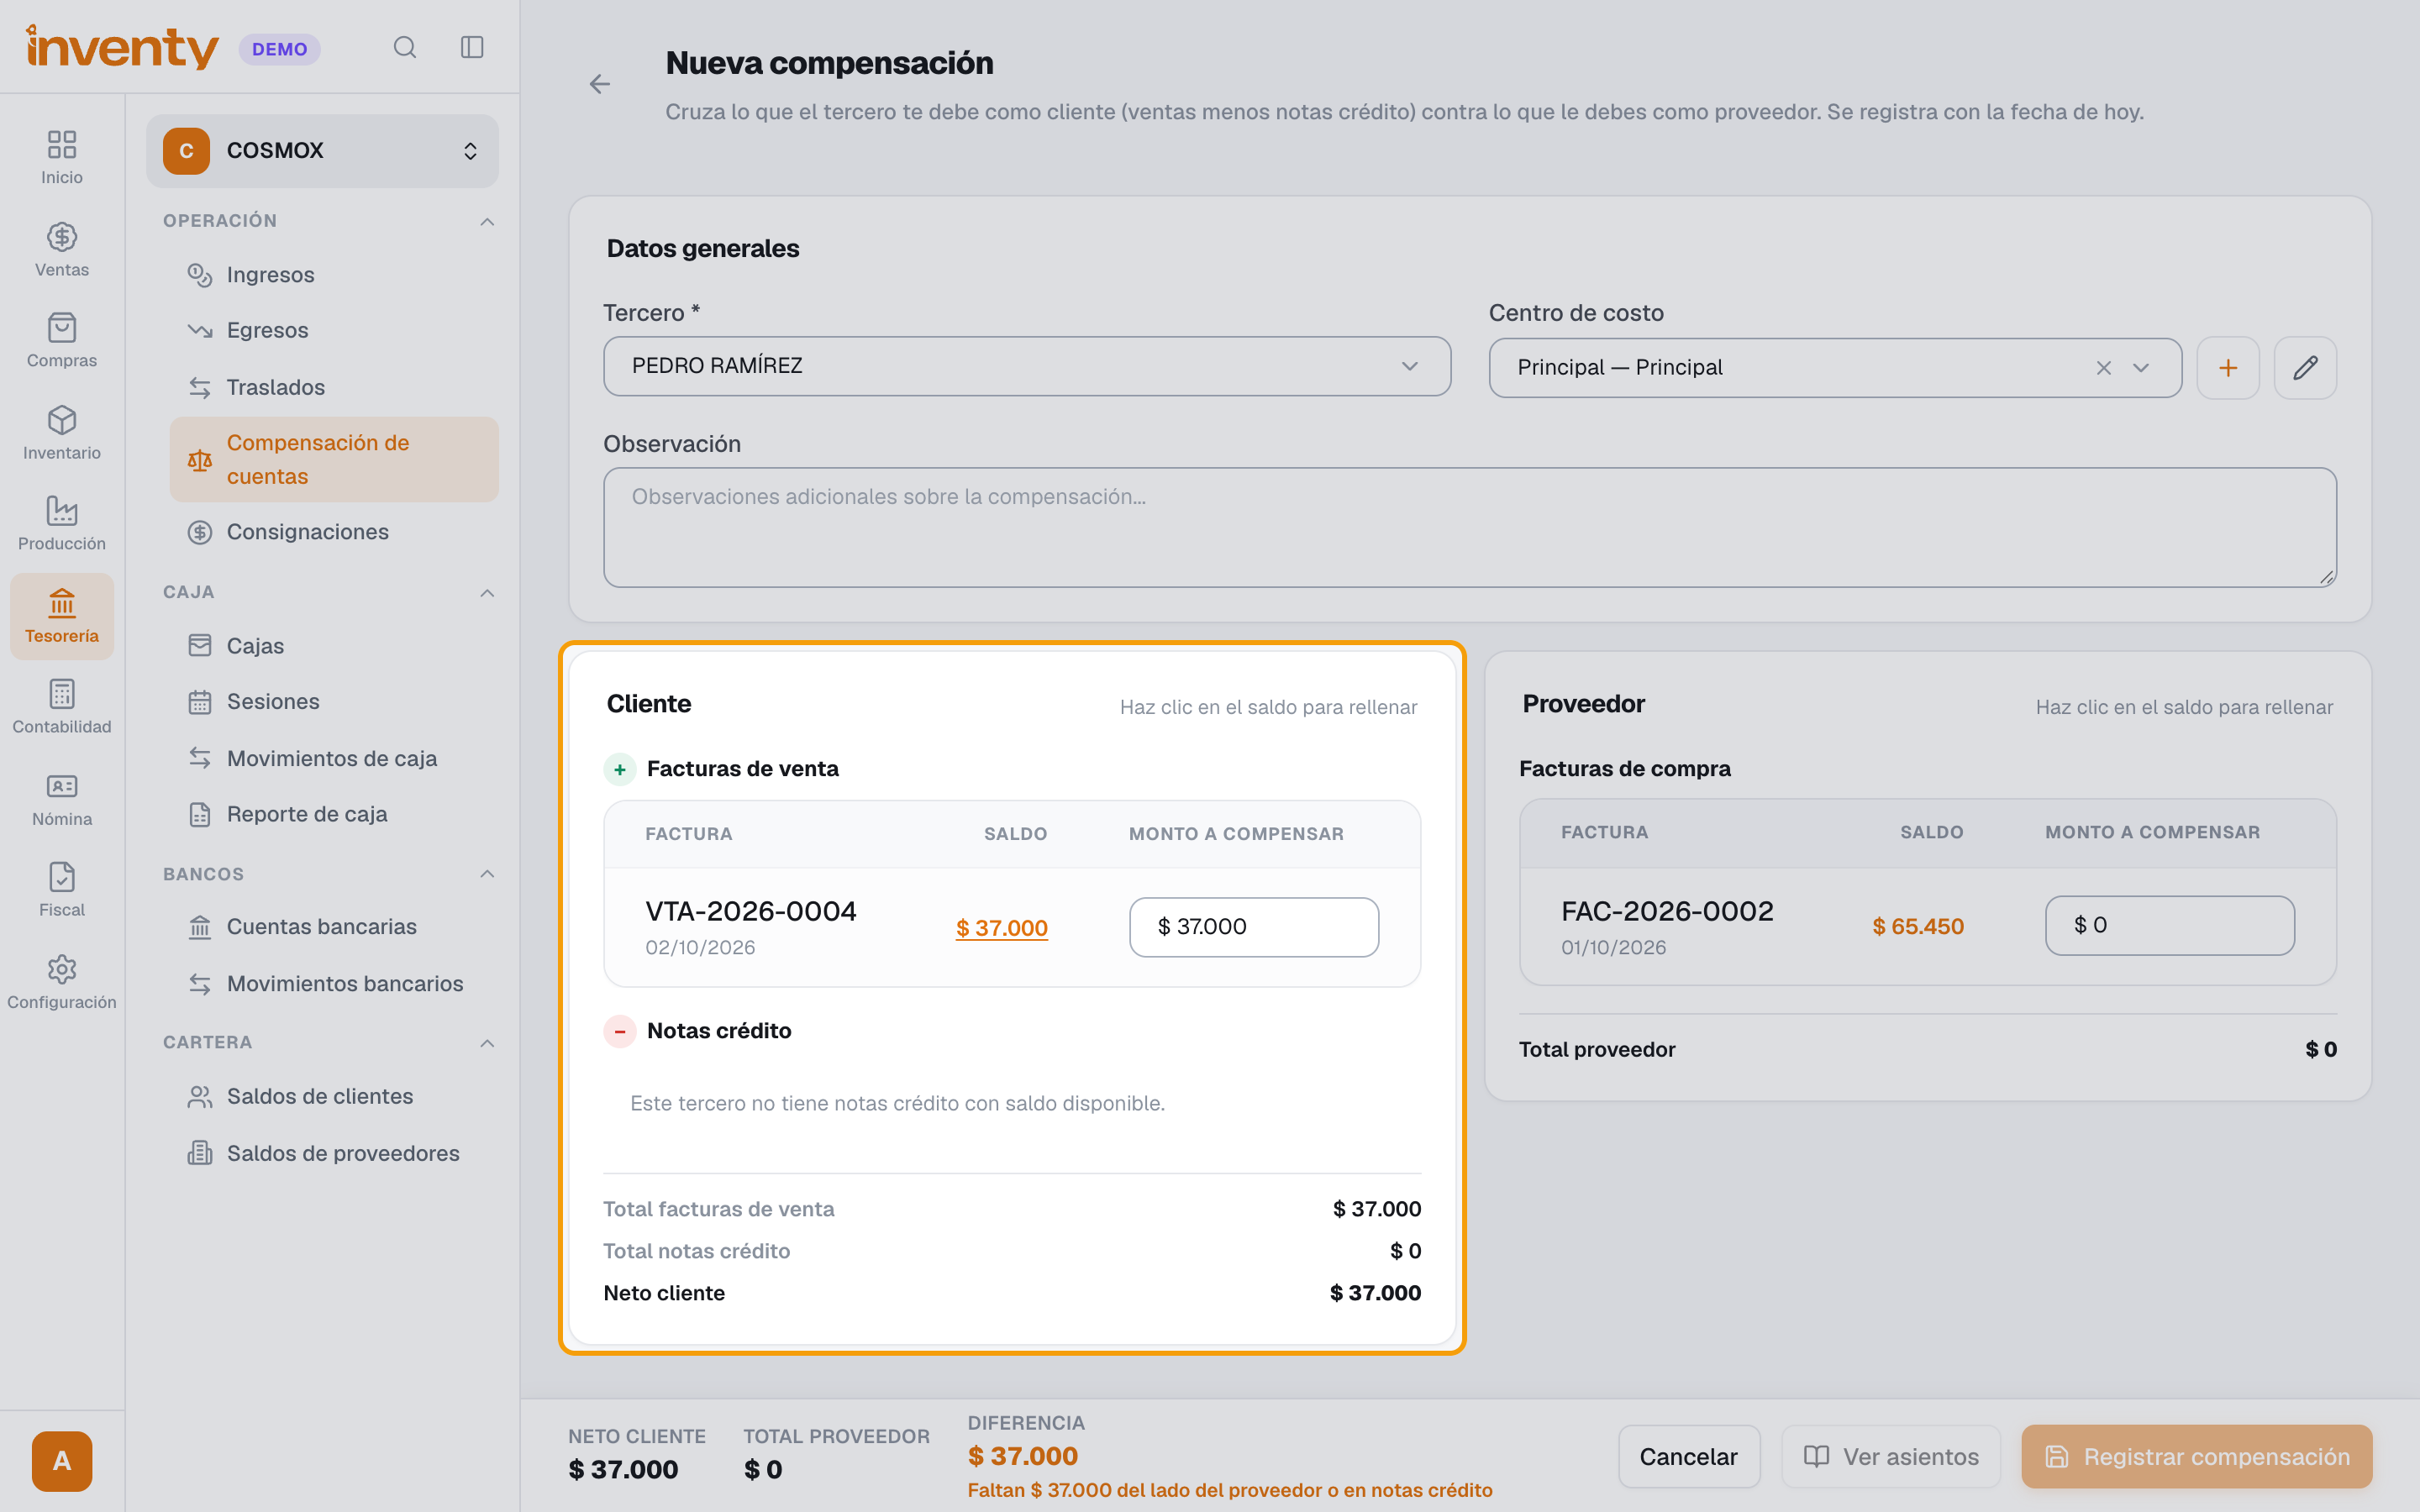Screen dimensions: 2420x1512
Task: Click the VTA-2026-0004 monto a compensar field
Action: click(x=1254, y=927)
